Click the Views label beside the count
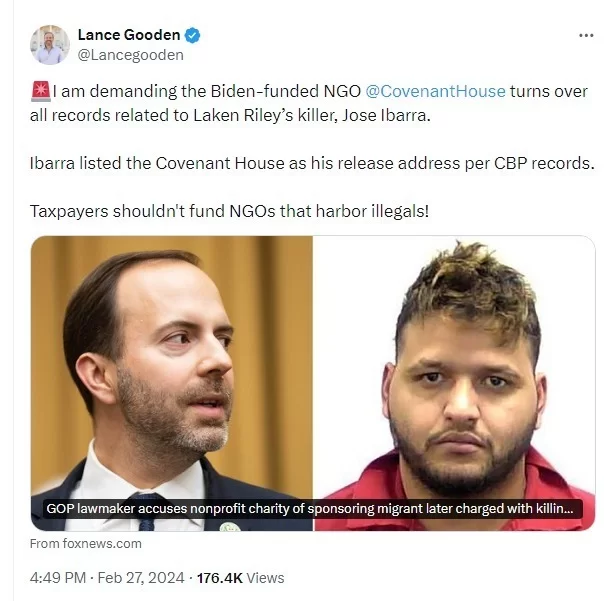Viewport: 604px width, 601px height. click(265, 578)
